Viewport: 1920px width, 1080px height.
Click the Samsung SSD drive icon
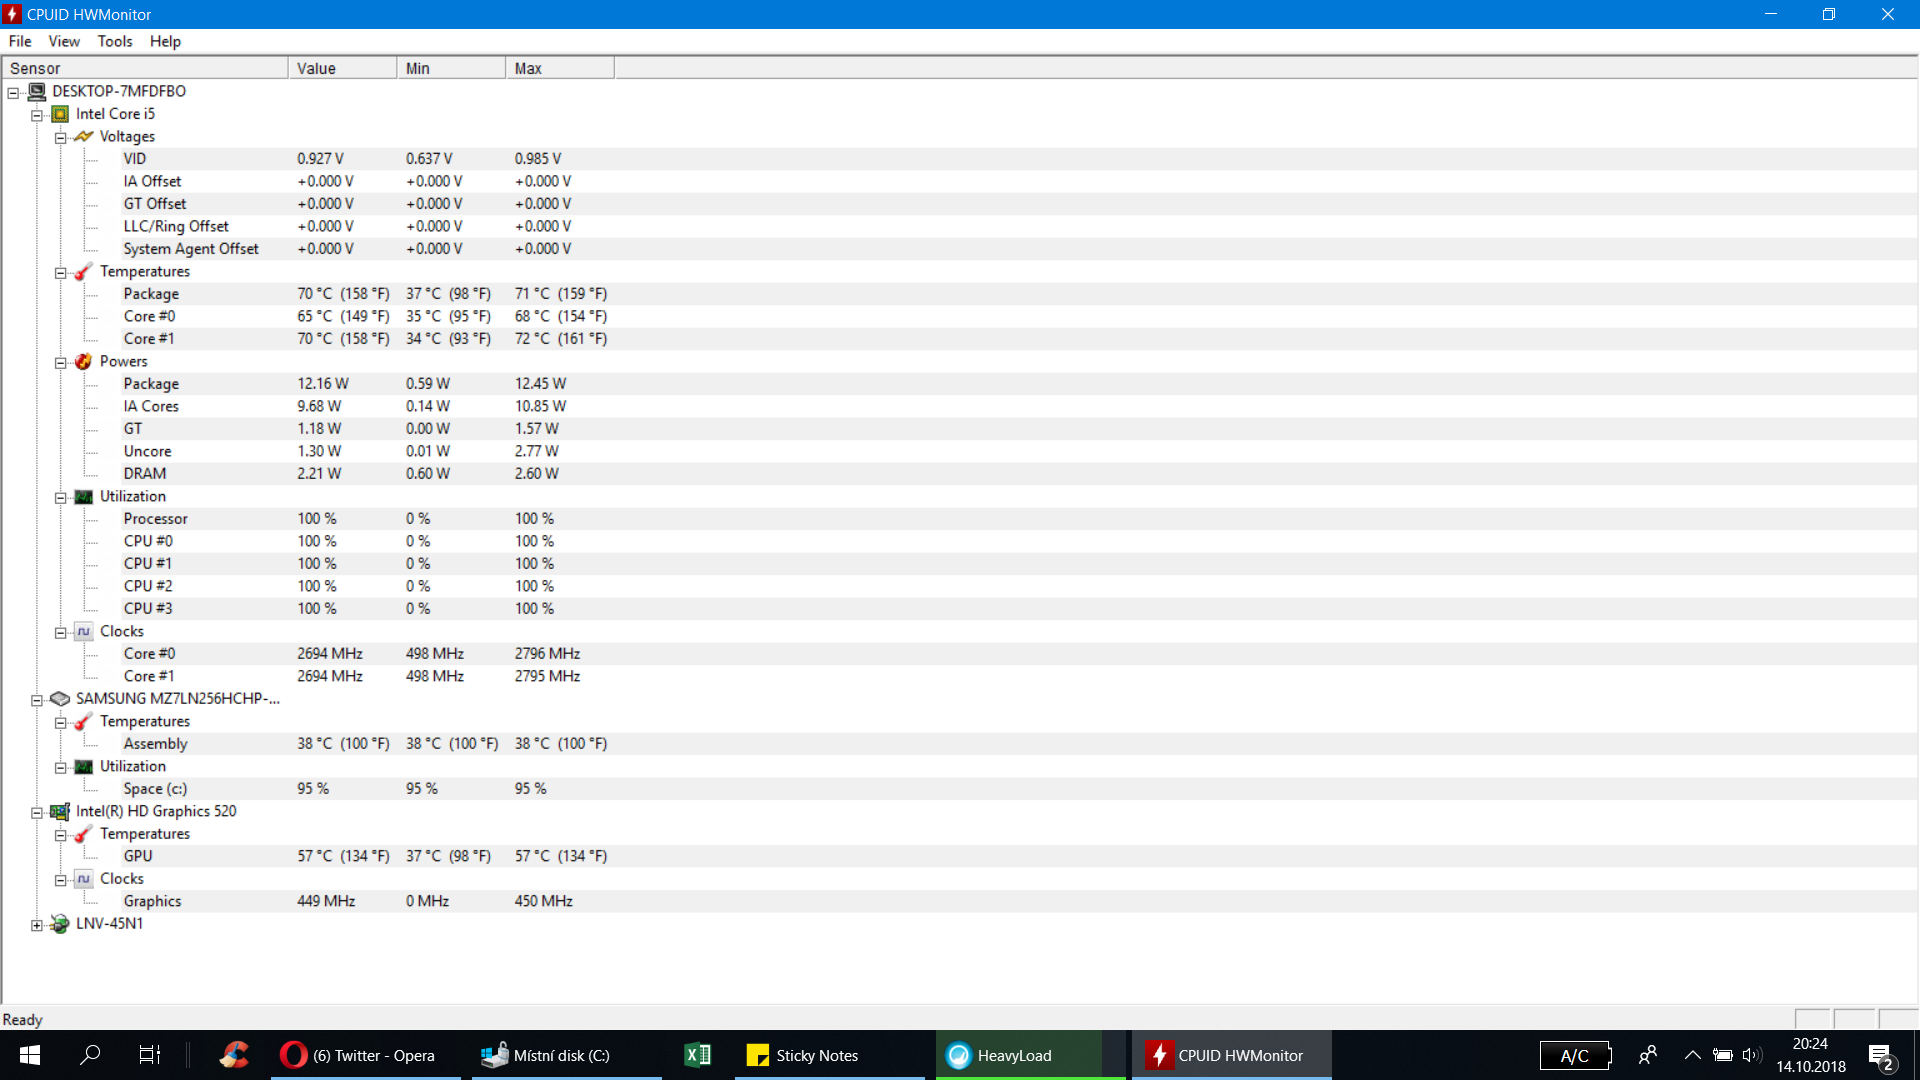tap(60, 699)
